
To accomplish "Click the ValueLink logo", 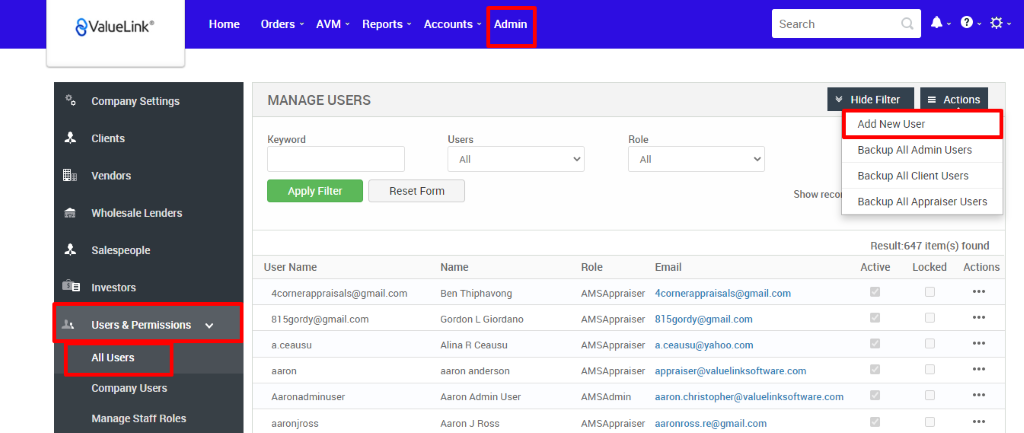I will click(x=115, y=27).
